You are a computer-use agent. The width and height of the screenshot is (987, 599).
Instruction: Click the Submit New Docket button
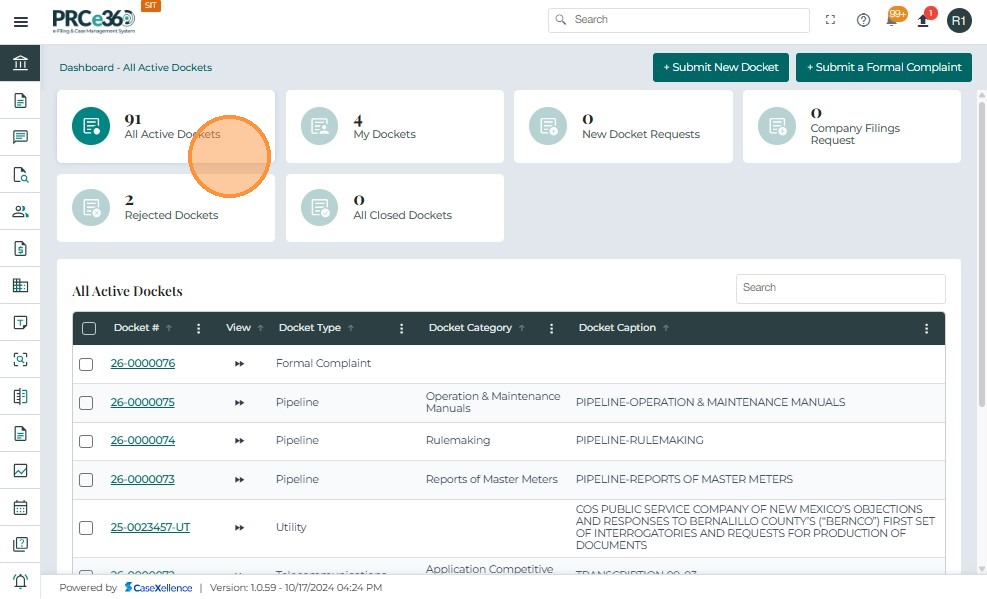click(x=720, y=67)
